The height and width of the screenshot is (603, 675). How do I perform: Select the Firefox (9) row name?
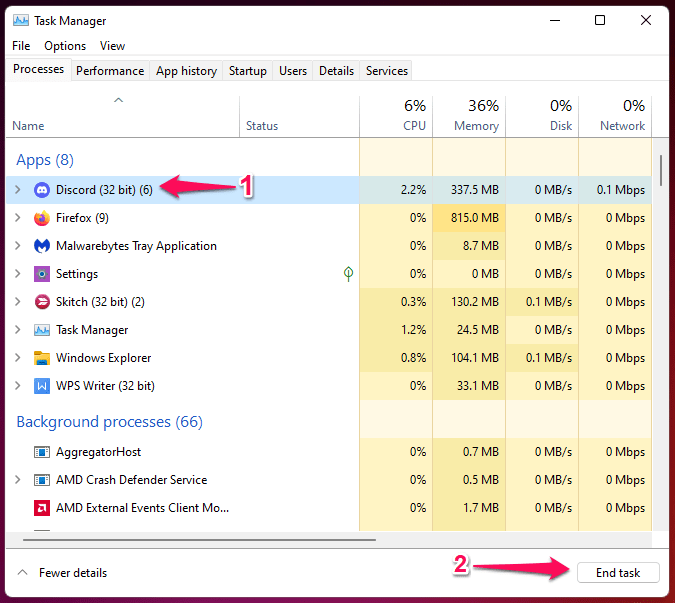[82, 218]
